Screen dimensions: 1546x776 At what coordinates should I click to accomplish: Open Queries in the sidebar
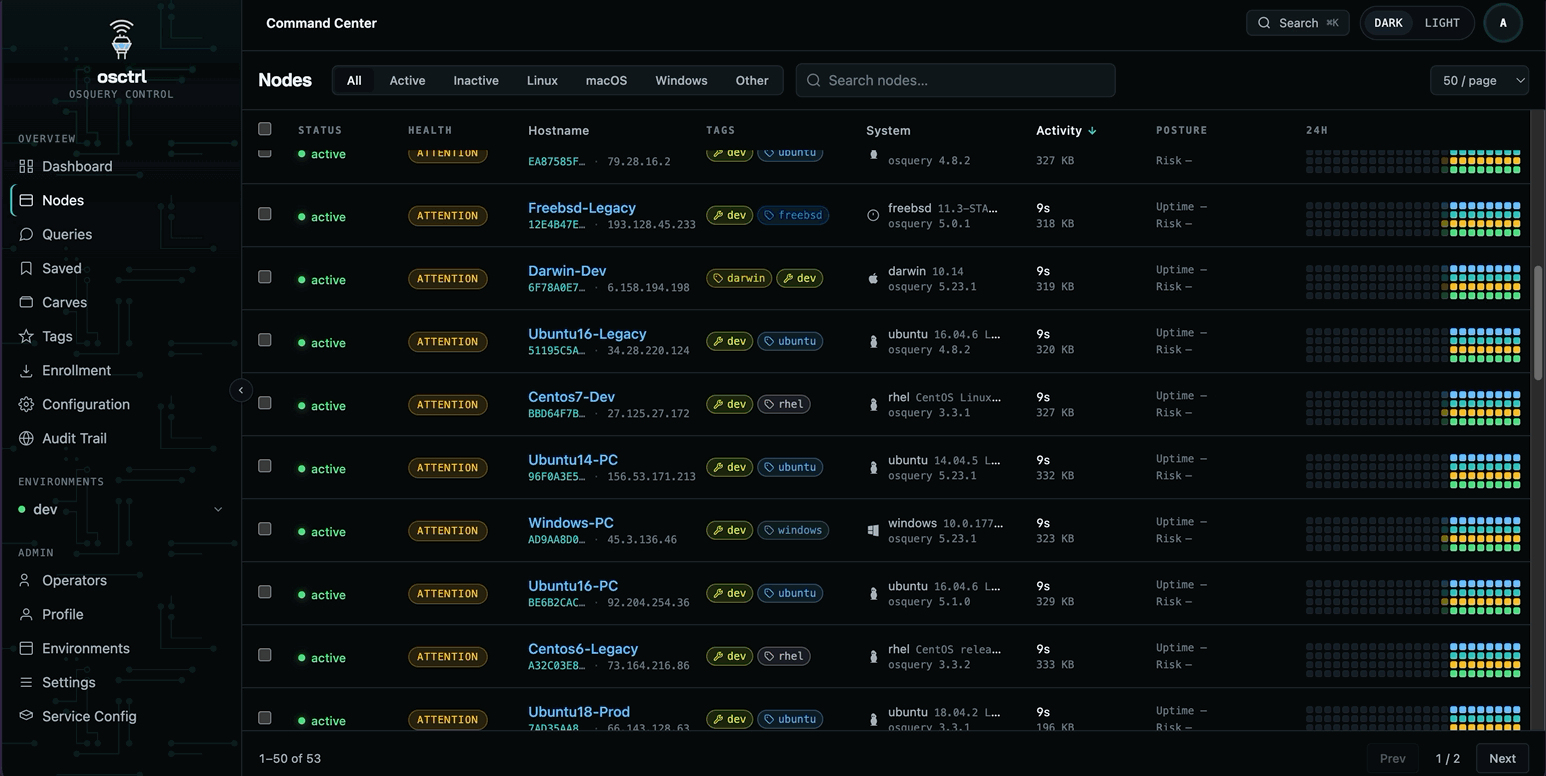click(x=67, y=234)
